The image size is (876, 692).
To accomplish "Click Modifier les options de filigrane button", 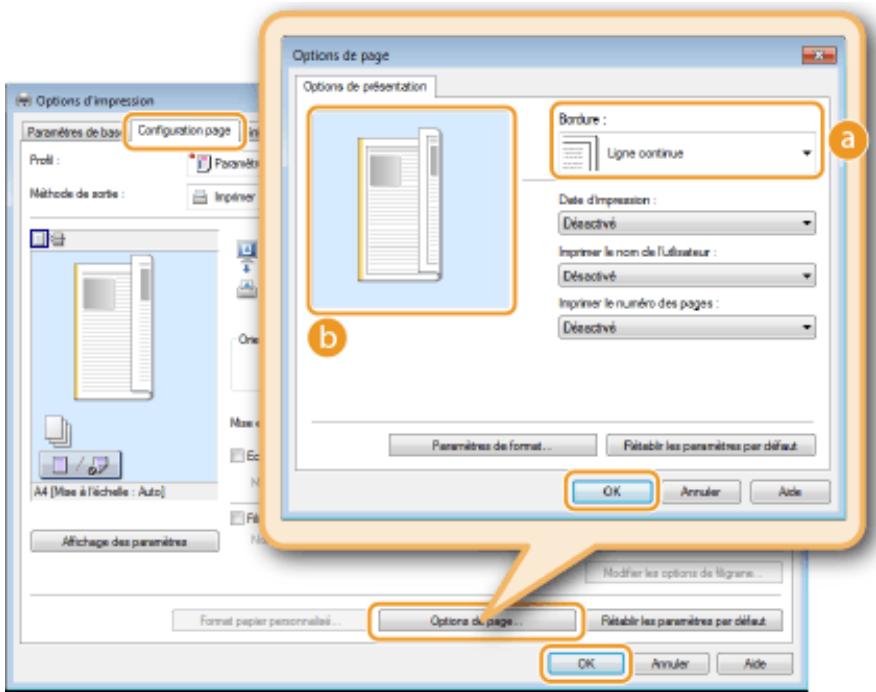I will pos(684,572).
